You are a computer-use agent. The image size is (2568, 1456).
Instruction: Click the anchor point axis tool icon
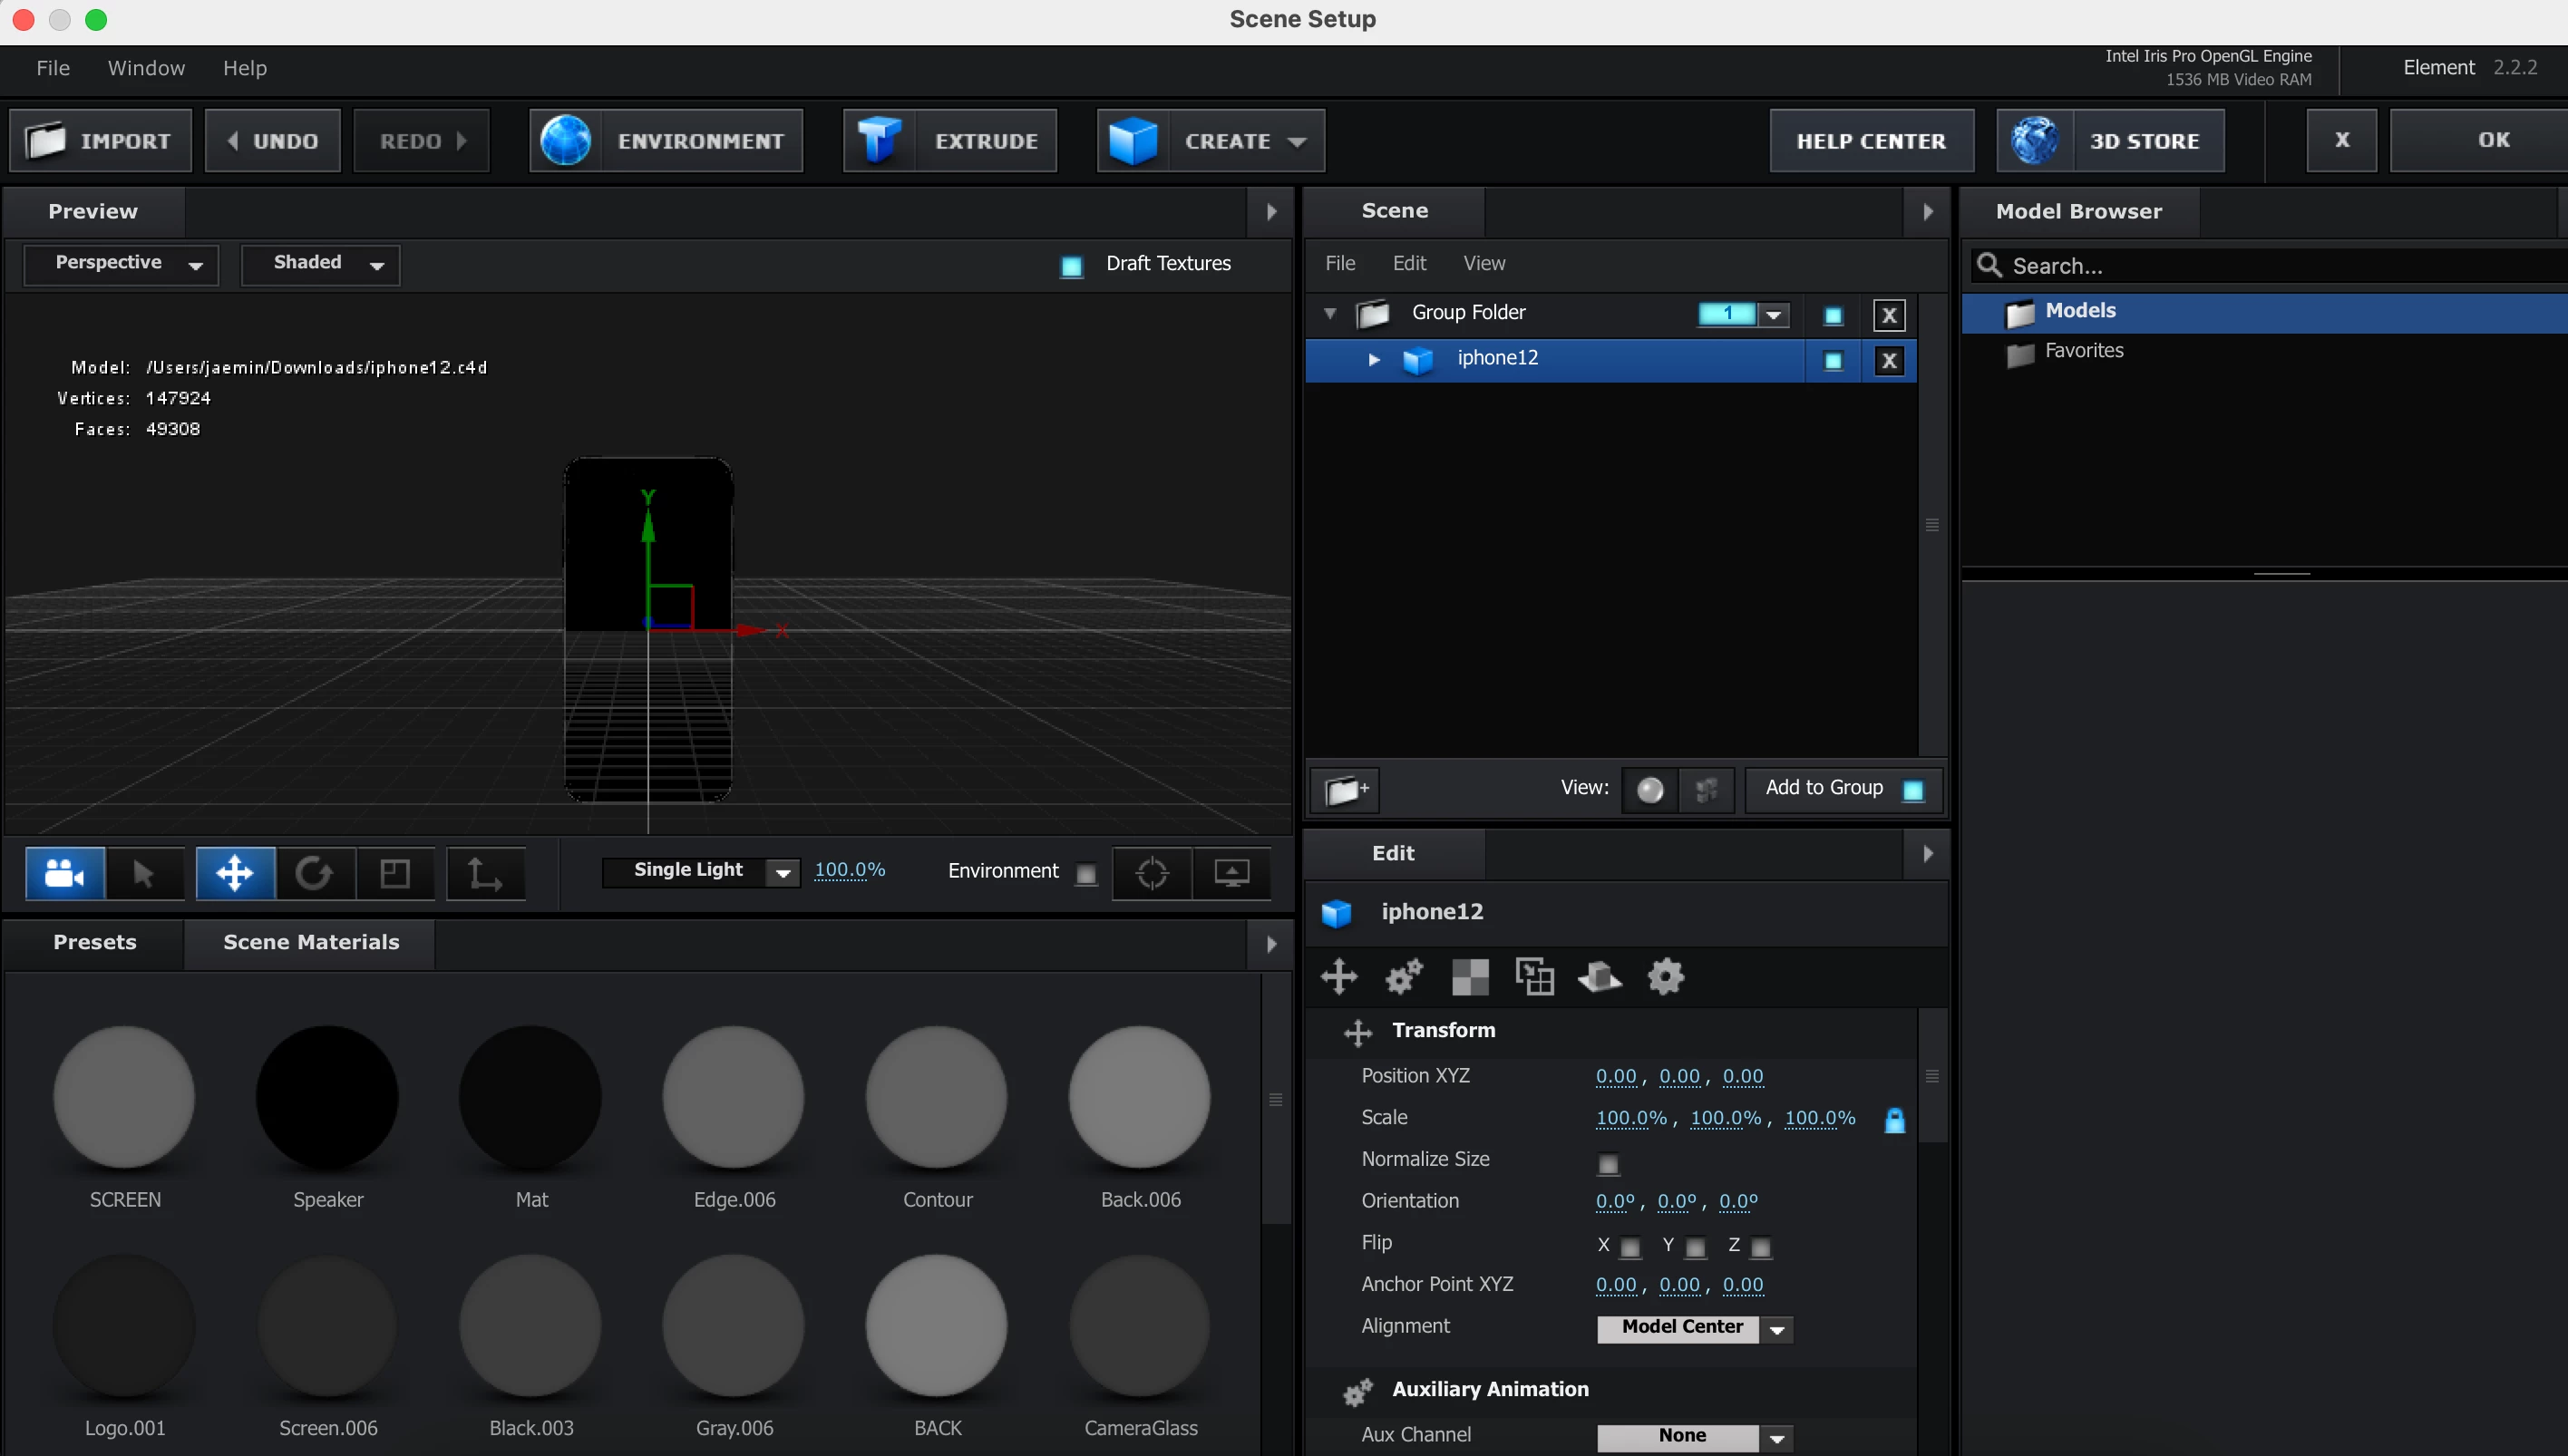(x=485, y=873)
